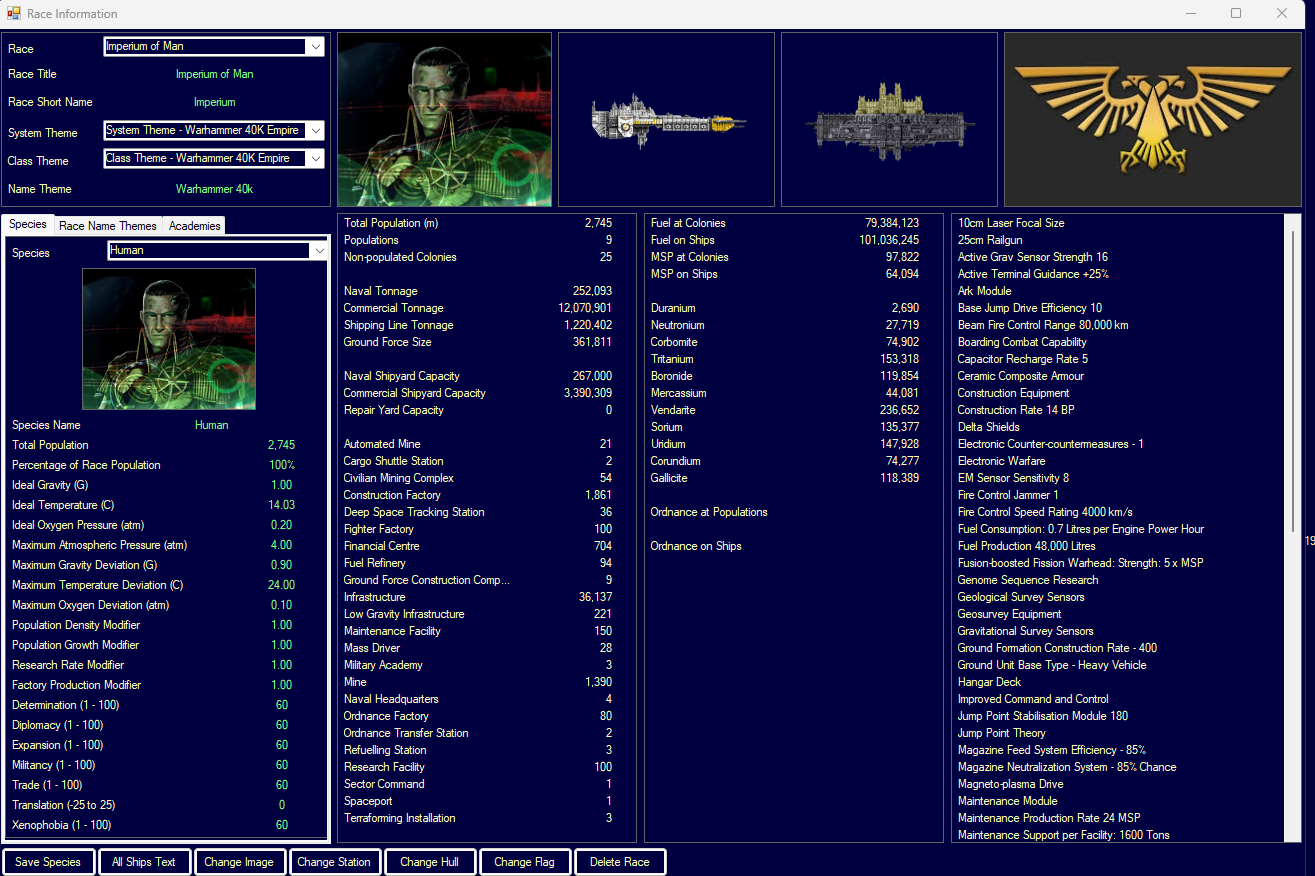The image size is (1315, 876).
Task: Maximize the Race Information window
Action: click(x=1236, y=13)
